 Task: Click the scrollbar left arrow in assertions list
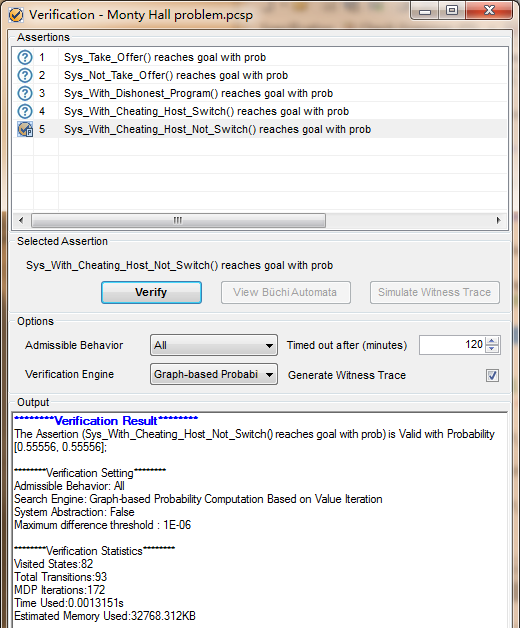pyautogui.click(x=21, y=220)
